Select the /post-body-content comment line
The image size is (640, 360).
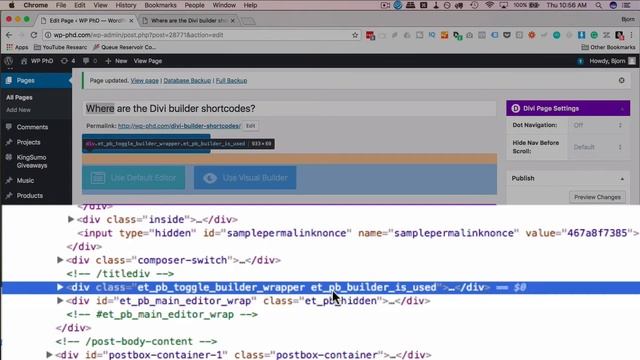pyautogui.click(x=136, y=341)
